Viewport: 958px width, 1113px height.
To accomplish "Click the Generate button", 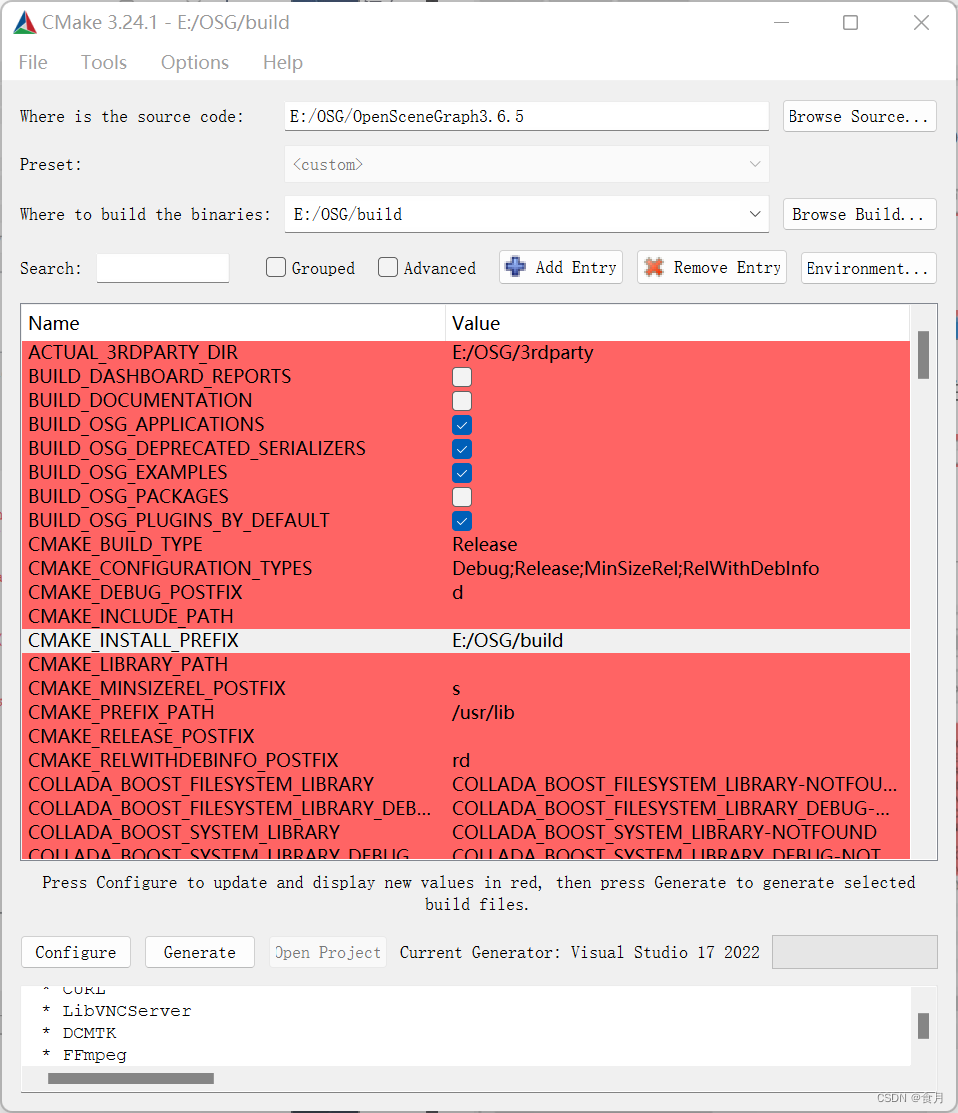I will [x=199, y=952].
